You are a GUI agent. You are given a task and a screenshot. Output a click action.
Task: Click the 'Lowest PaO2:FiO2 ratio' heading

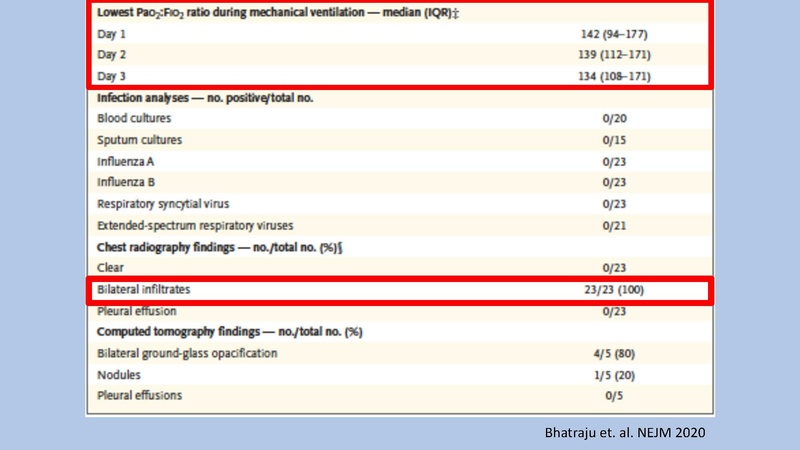click(278, 13)
